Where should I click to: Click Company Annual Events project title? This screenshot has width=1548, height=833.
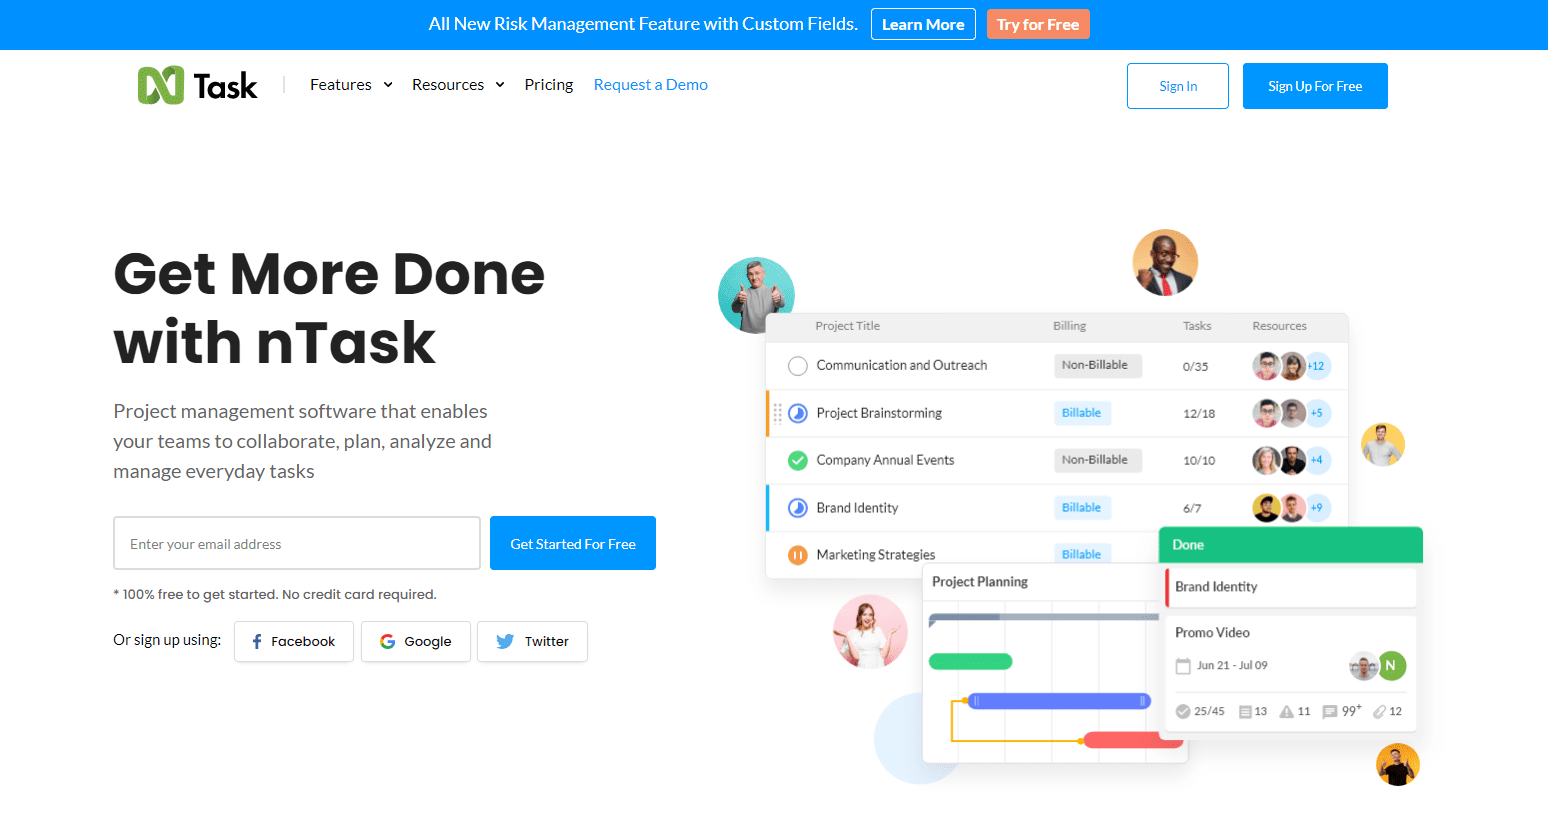click(x=885, y=460)
